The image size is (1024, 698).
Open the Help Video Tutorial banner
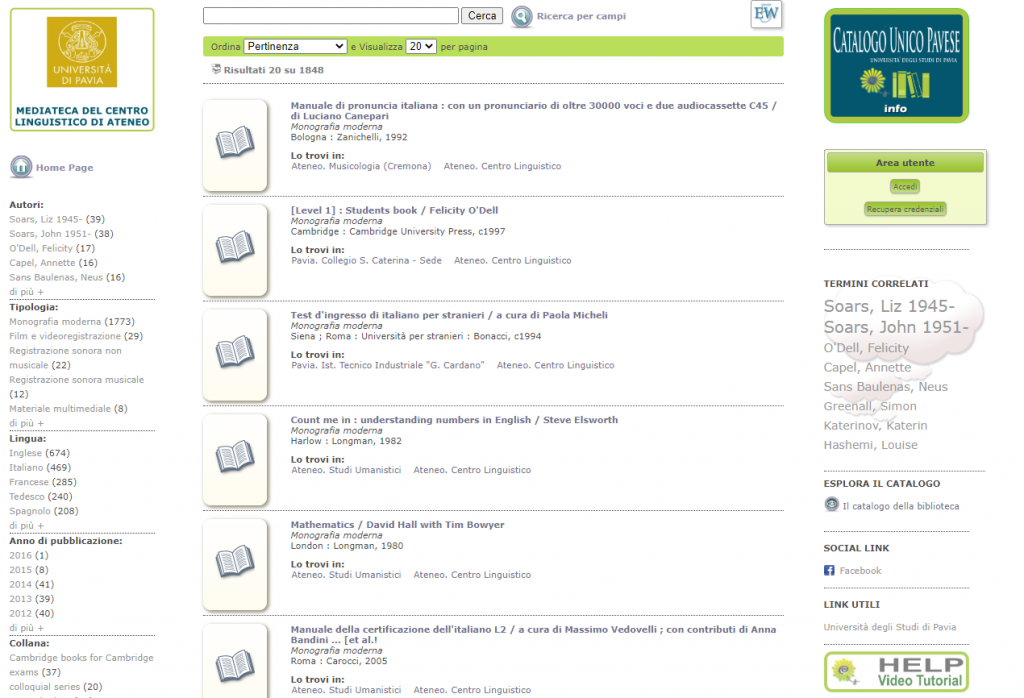point(896,673)
